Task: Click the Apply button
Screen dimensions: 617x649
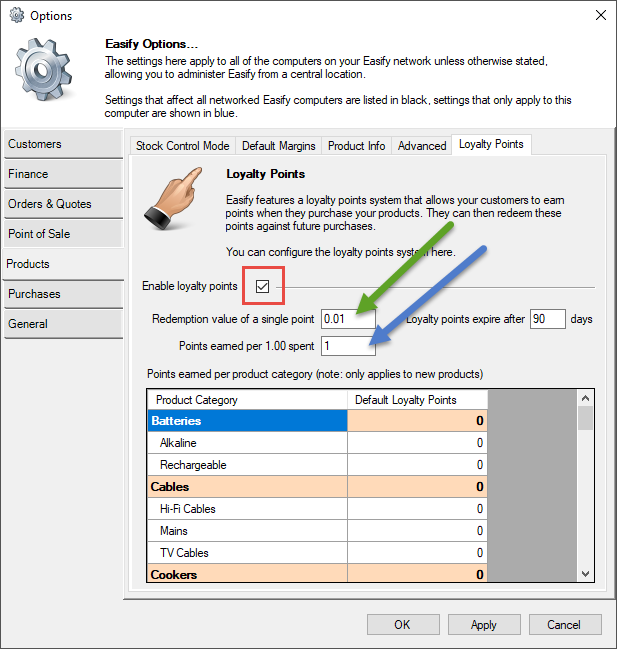Action: [x=483, y=624]
